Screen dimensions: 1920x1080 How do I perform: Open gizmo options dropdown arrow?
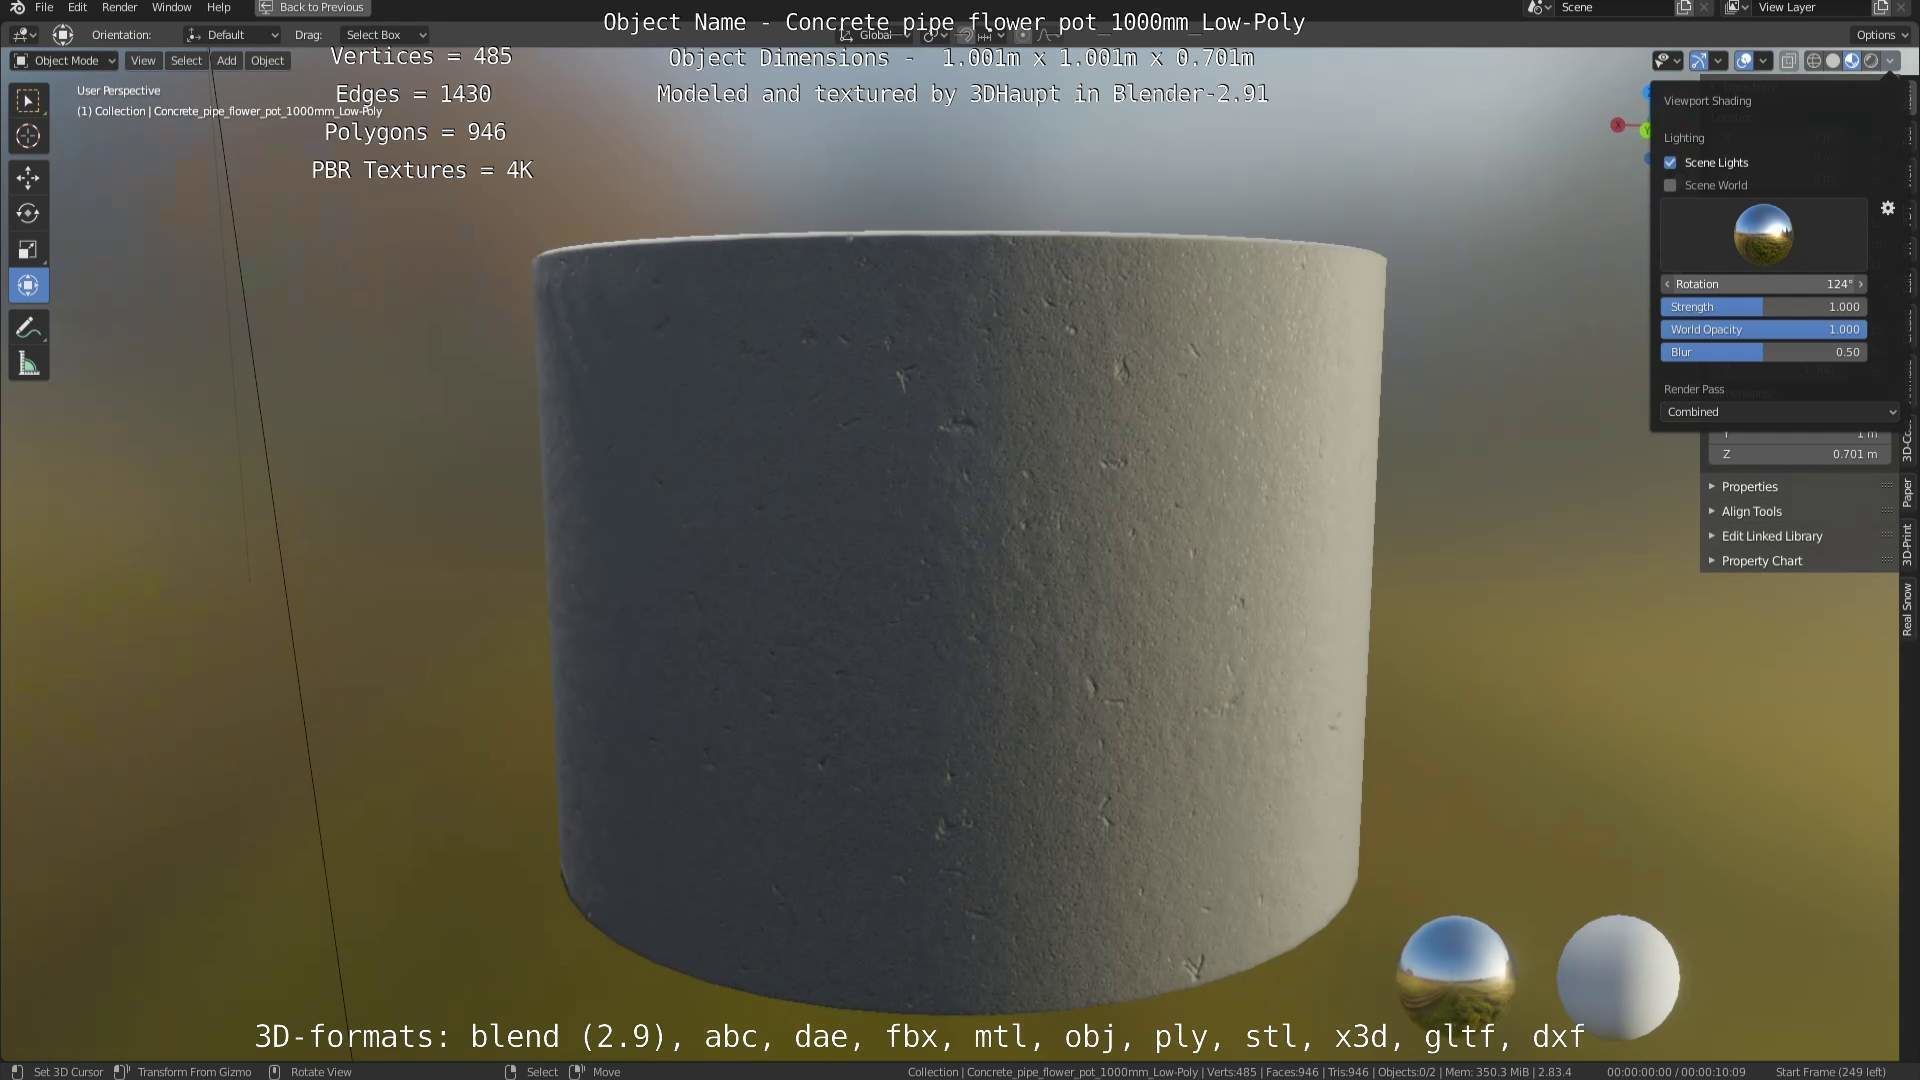1718,61
